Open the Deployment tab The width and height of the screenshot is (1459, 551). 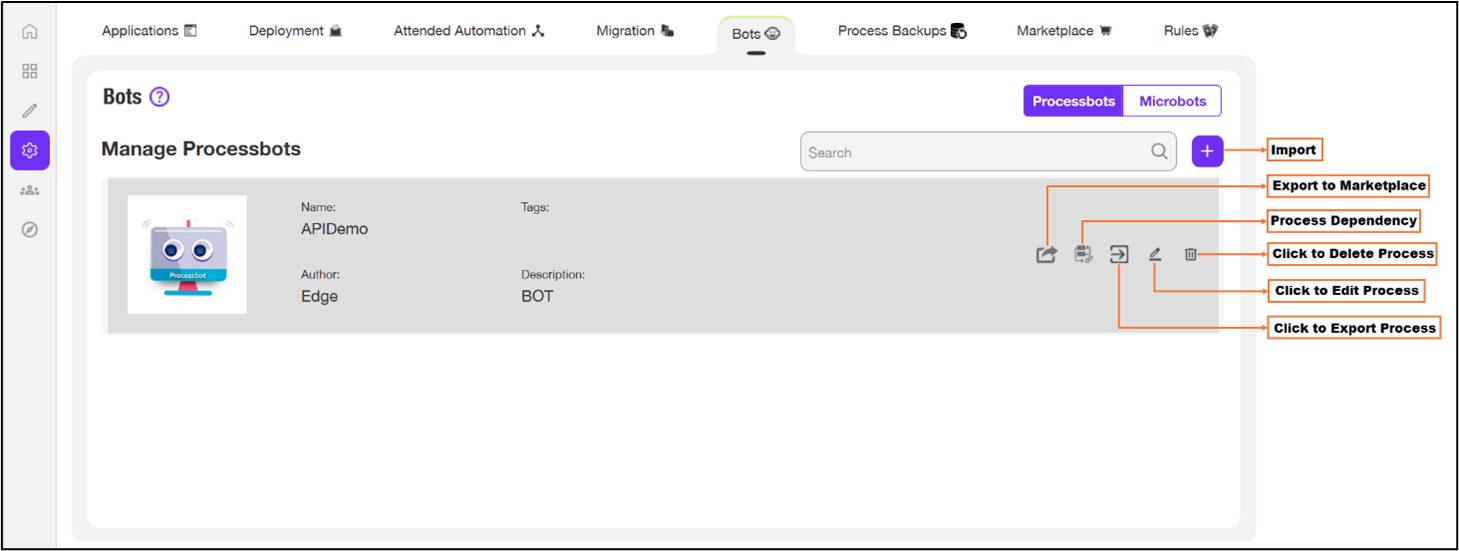tap(295, 31)
